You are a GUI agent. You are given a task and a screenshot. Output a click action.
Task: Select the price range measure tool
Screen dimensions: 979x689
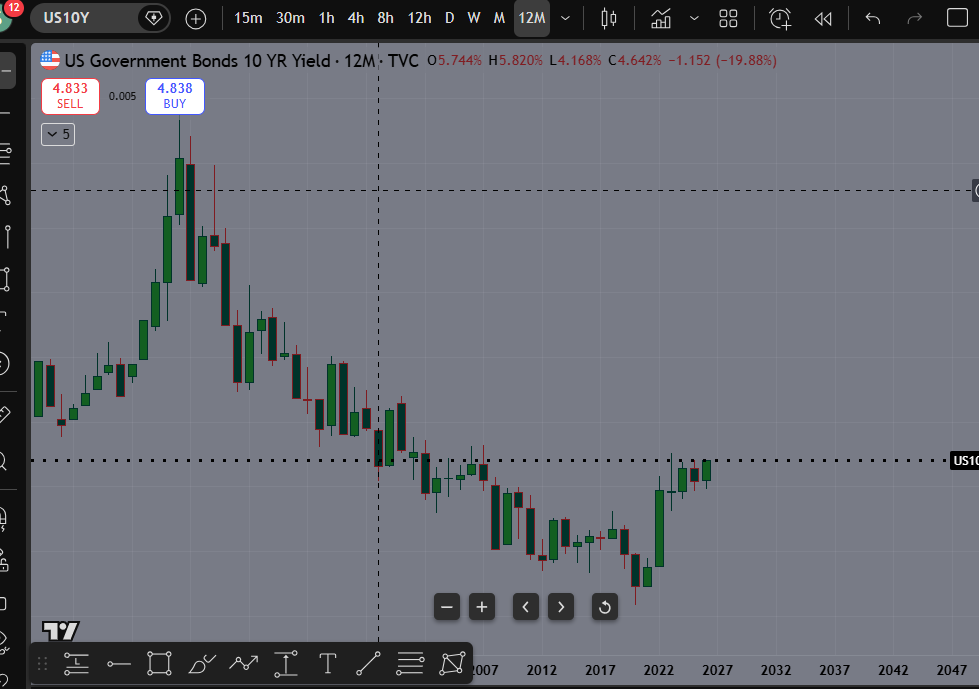coord(286,663)
